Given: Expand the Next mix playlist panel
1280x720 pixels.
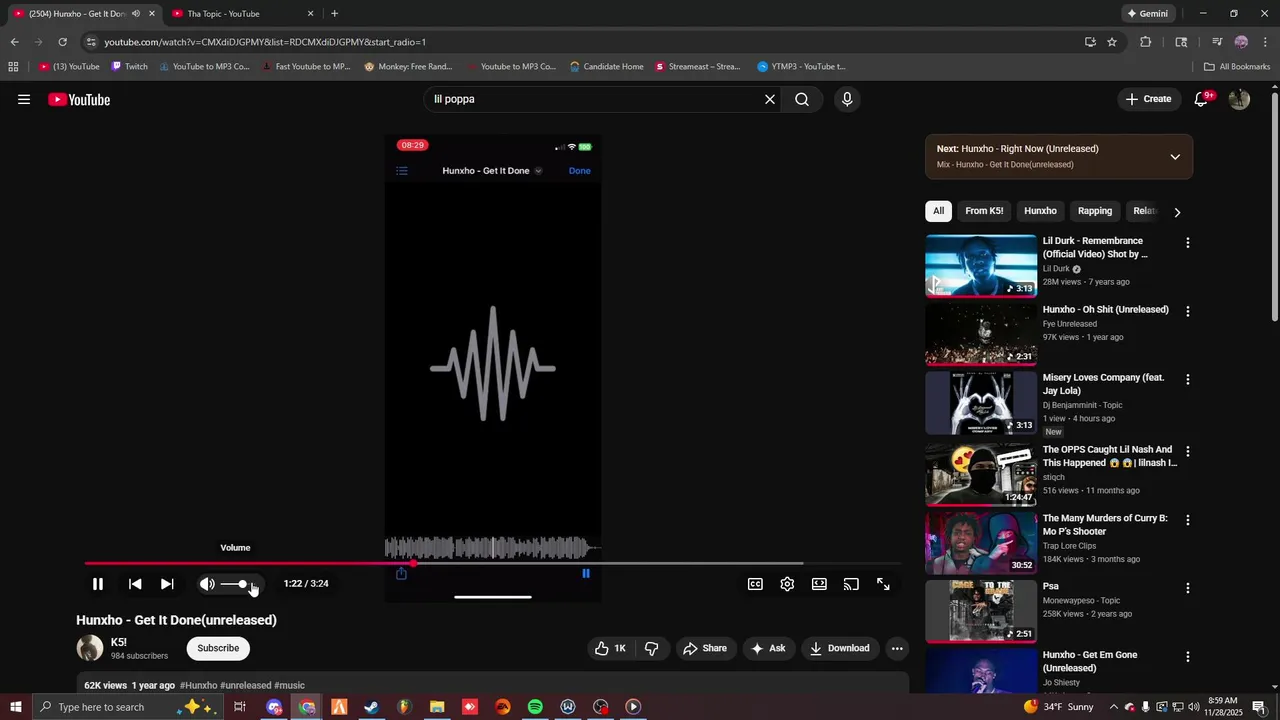Looking at the screenshot, I should 1175,157.
